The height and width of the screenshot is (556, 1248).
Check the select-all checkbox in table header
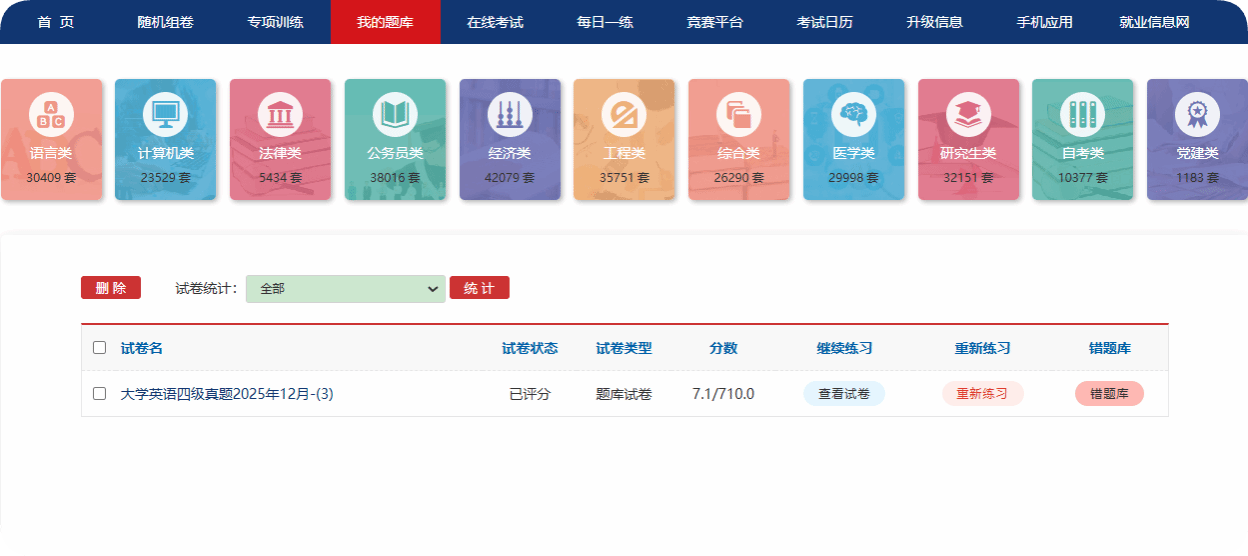(x=99, y=348)
